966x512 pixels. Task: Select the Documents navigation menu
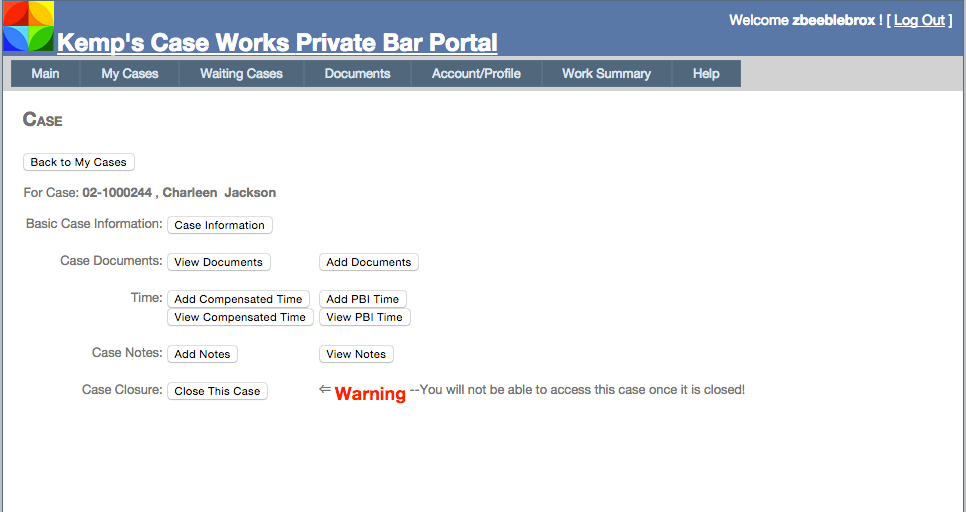[357, 73]
